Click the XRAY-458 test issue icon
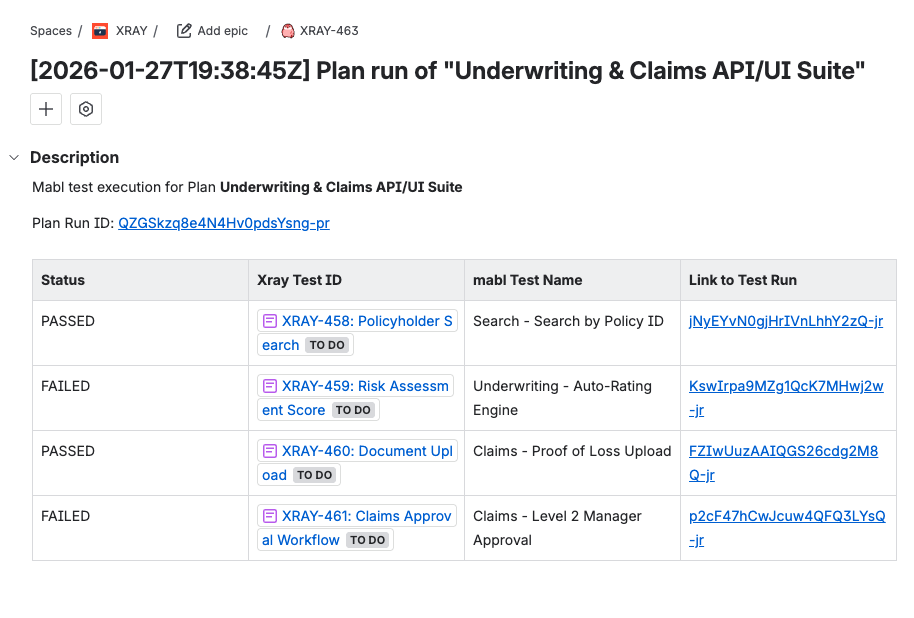The height and width of the screenshot is (618, 914). 270,321
